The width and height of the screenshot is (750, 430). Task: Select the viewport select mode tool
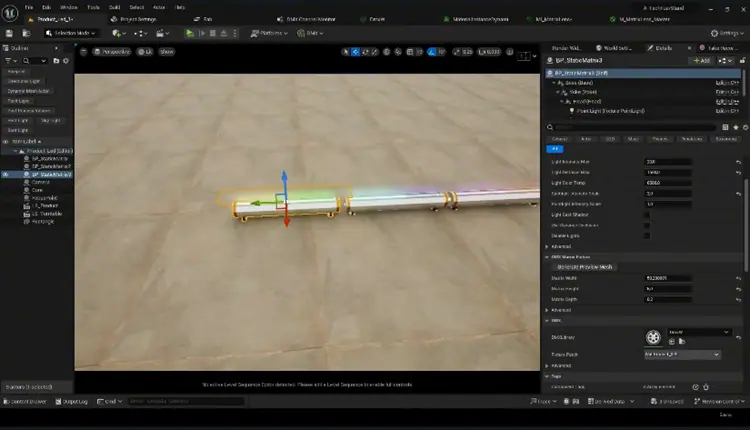tap(345, 52)
